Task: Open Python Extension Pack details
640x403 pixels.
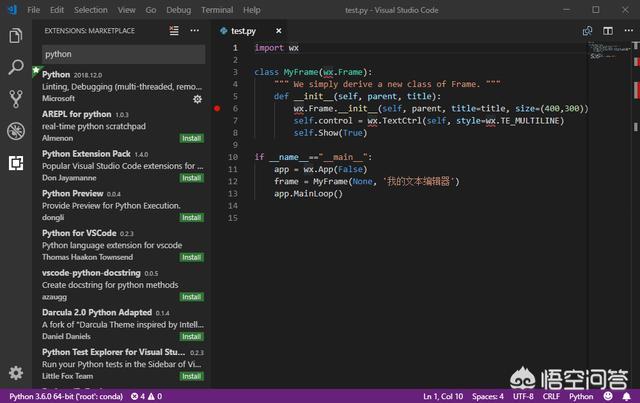Action: point(121,165)
